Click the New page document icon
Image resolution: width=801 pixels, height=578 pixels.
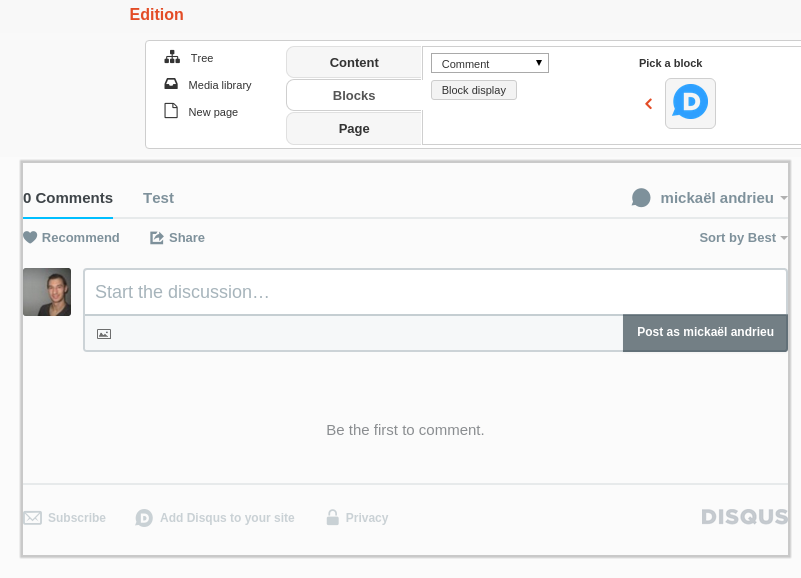(171, 111)
